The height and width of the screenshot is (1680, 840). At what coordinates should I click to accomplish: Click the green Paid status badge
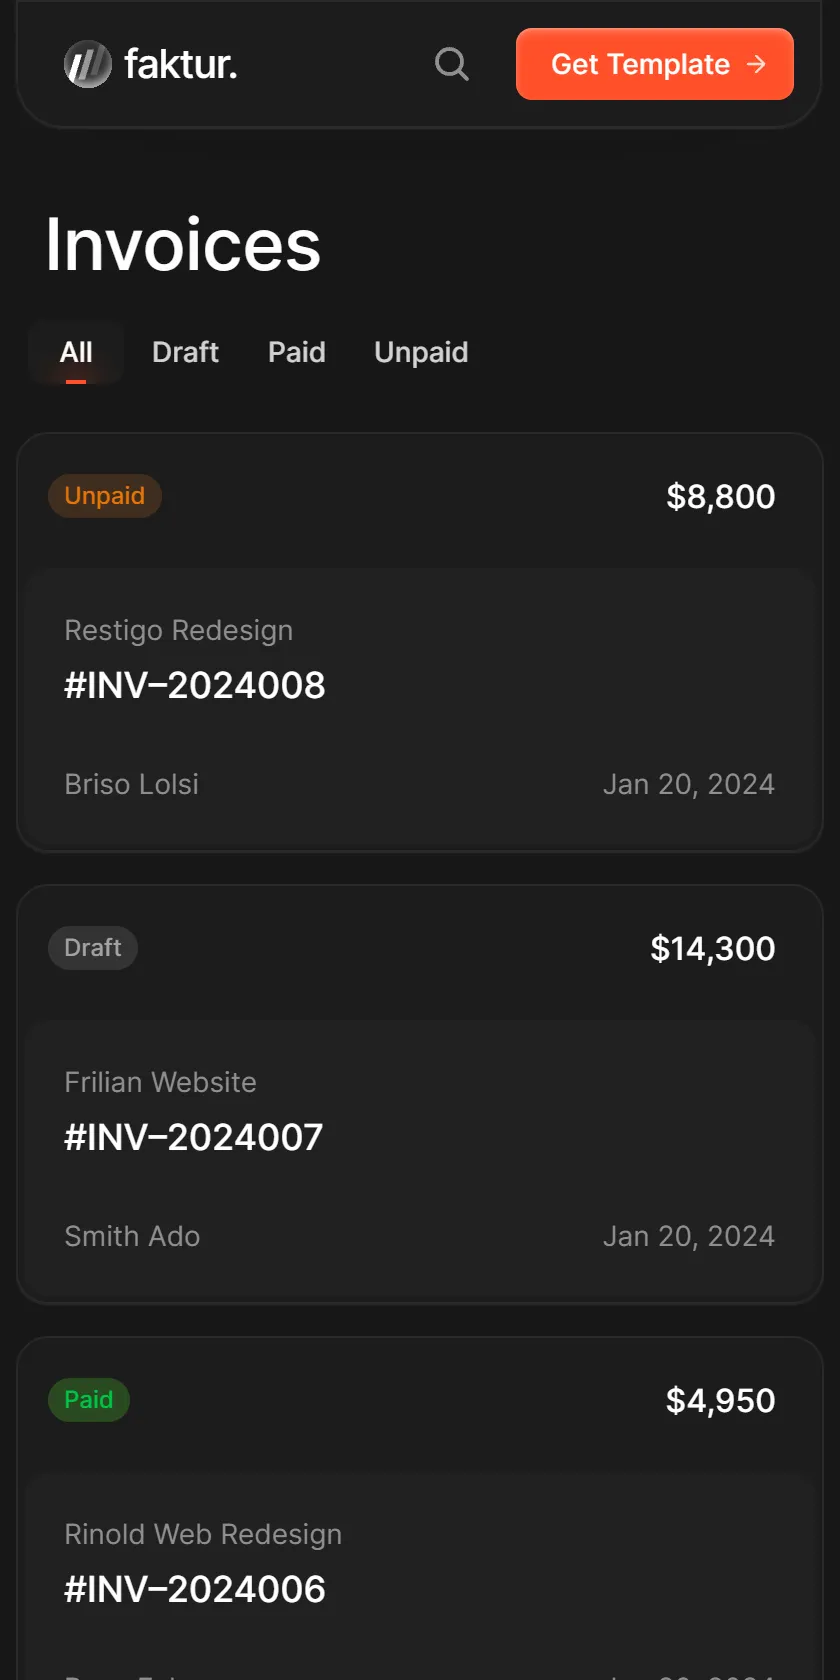click(x=89, y=1400)
